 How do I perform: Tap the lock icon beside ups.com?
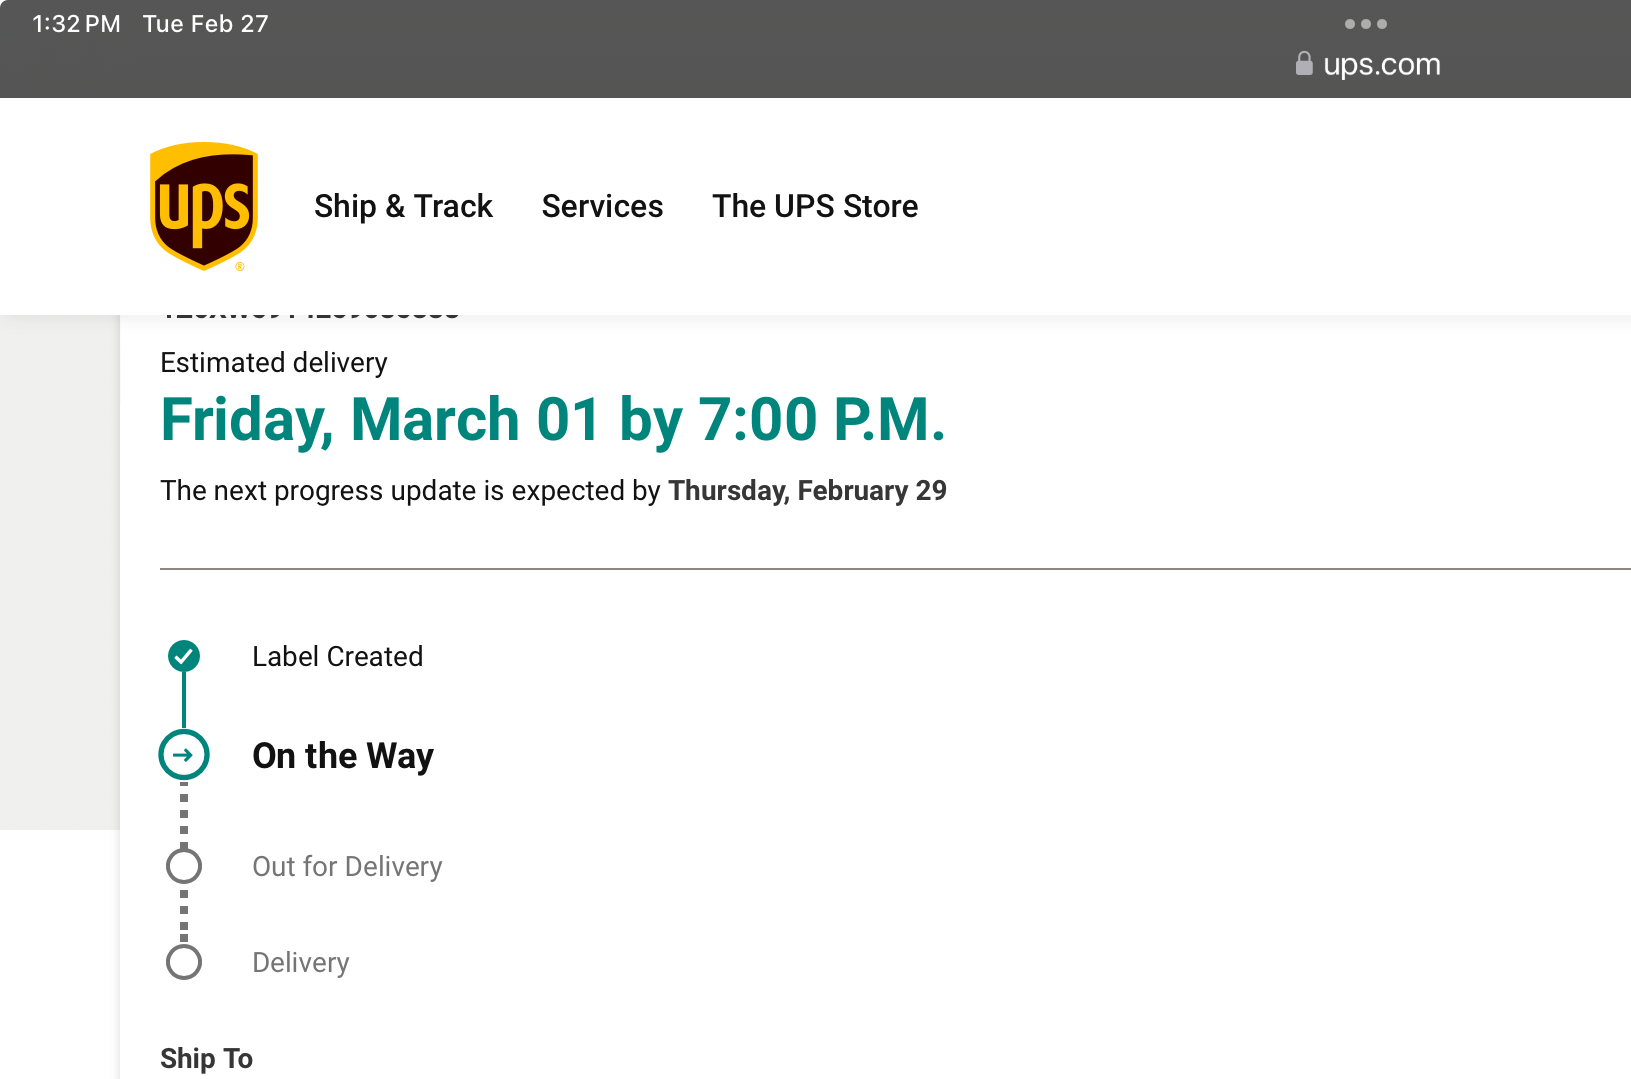[x=1304, y=64]
